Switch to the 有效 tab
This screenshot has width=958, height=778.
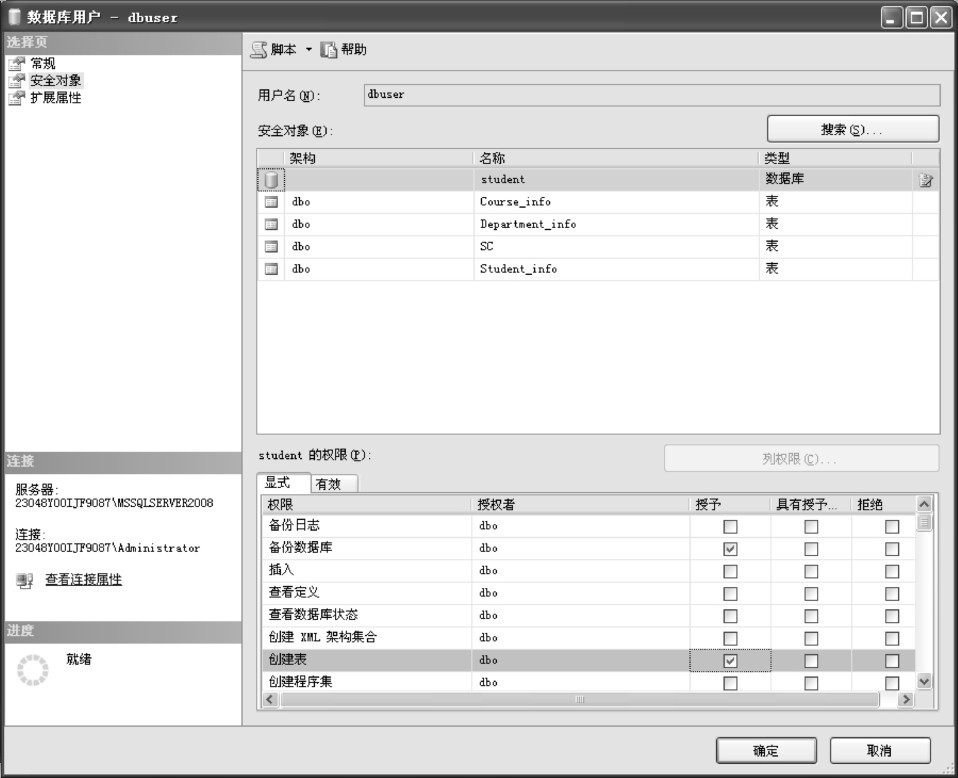tap(328, 484)
